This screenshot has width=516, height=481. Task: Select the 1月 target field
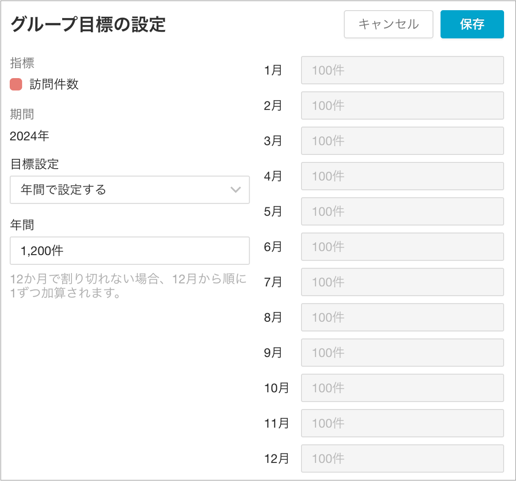402,70
